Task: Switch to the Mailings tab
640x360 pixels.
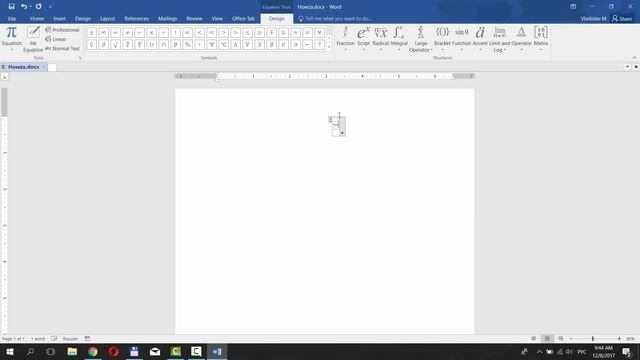Action: coord(167,19)
